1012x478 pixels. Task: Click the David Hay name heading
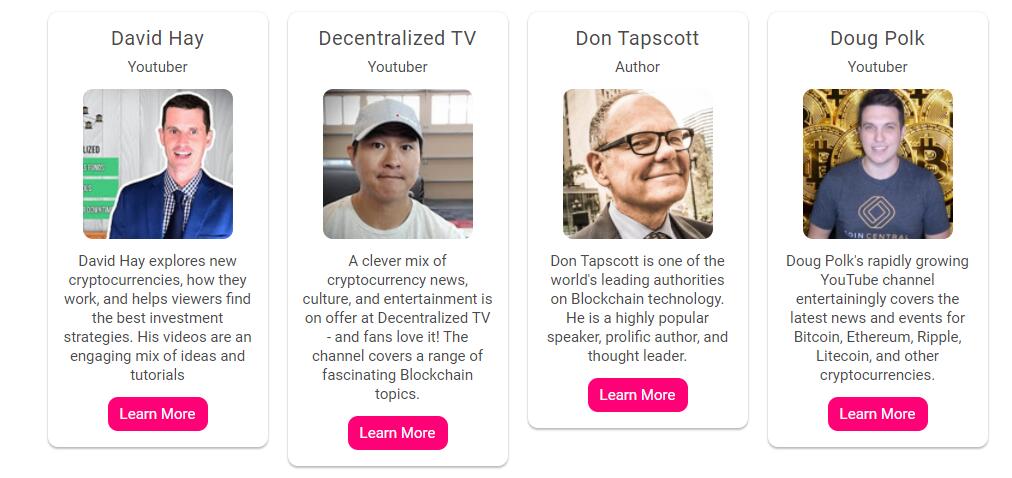click(158, 38)
